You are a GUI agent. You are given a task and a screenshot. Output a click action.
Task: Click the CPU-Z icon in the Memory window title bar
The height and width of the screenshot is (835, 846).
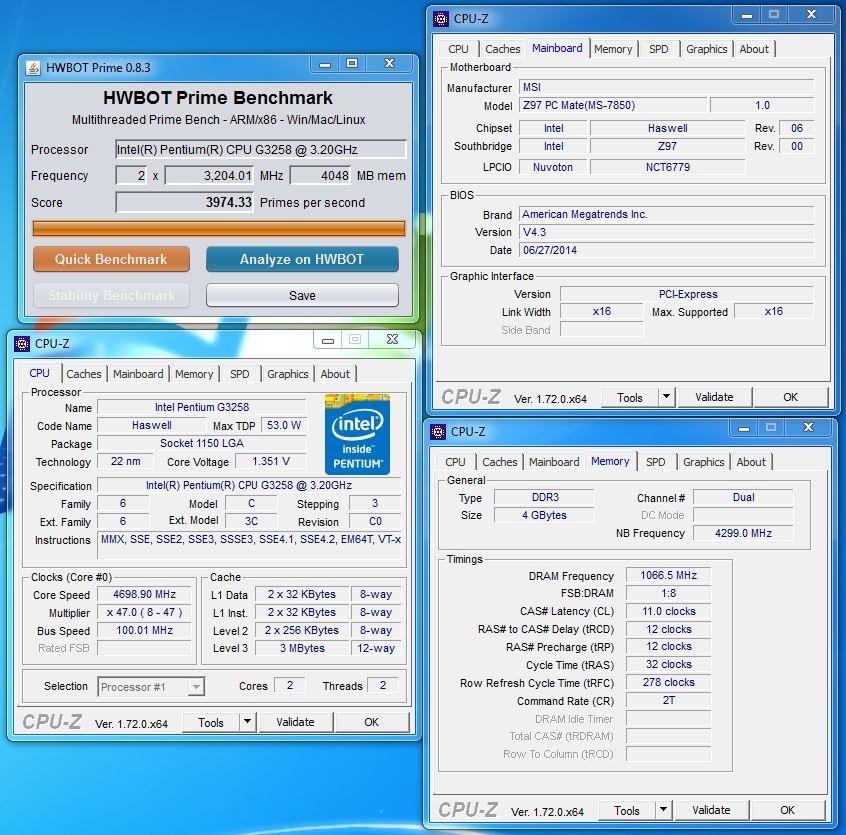(x=438, y=432)
